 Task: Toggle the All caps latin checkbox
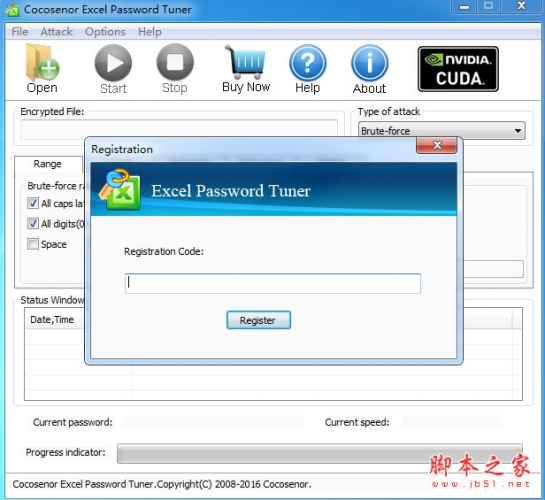coord(33,203)
